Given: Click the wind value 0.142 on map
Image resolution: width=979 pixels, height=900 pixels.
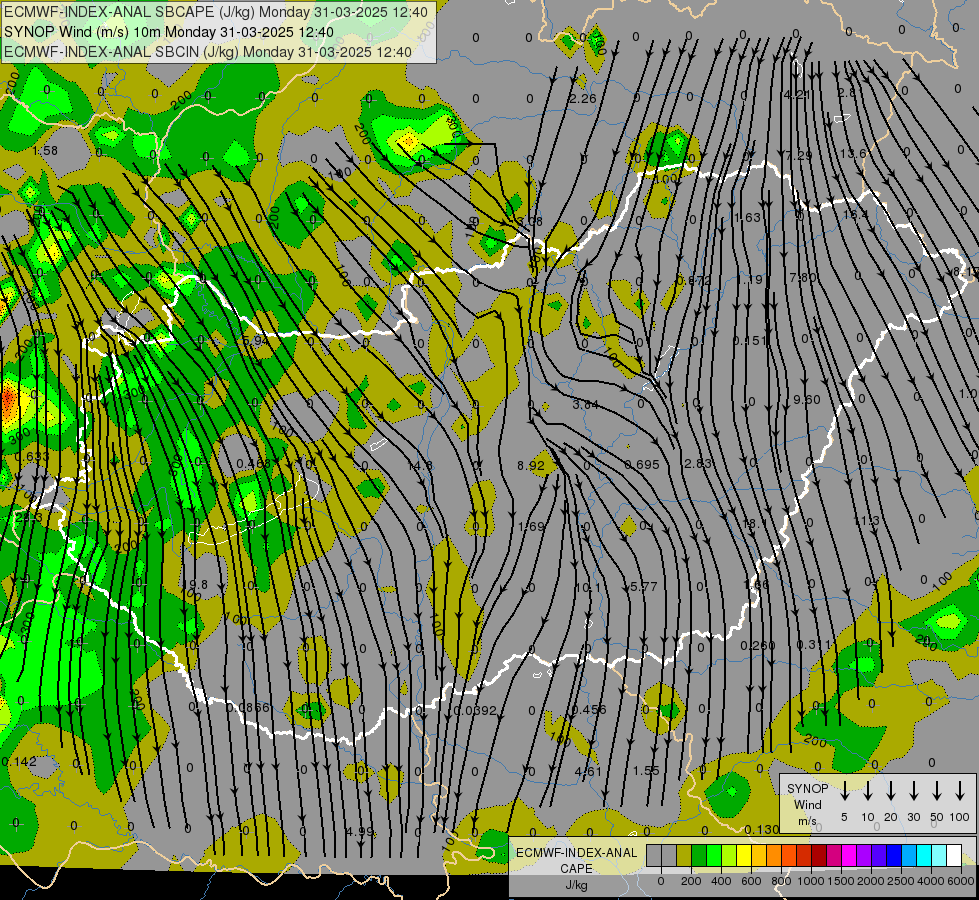Looking at the screenshot, I should (19, 762).
